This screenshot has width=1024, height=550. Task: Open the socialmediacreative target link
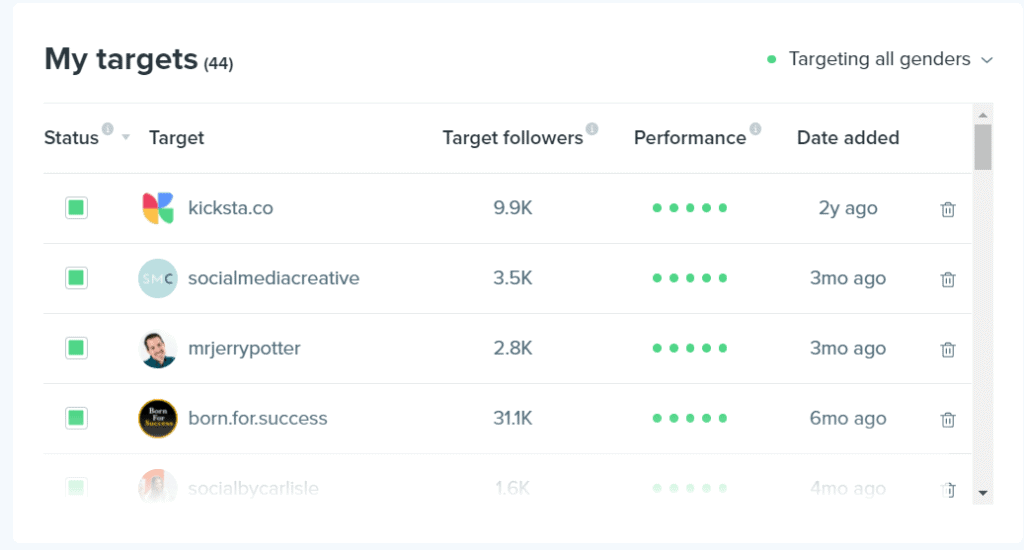pos(273,278)
